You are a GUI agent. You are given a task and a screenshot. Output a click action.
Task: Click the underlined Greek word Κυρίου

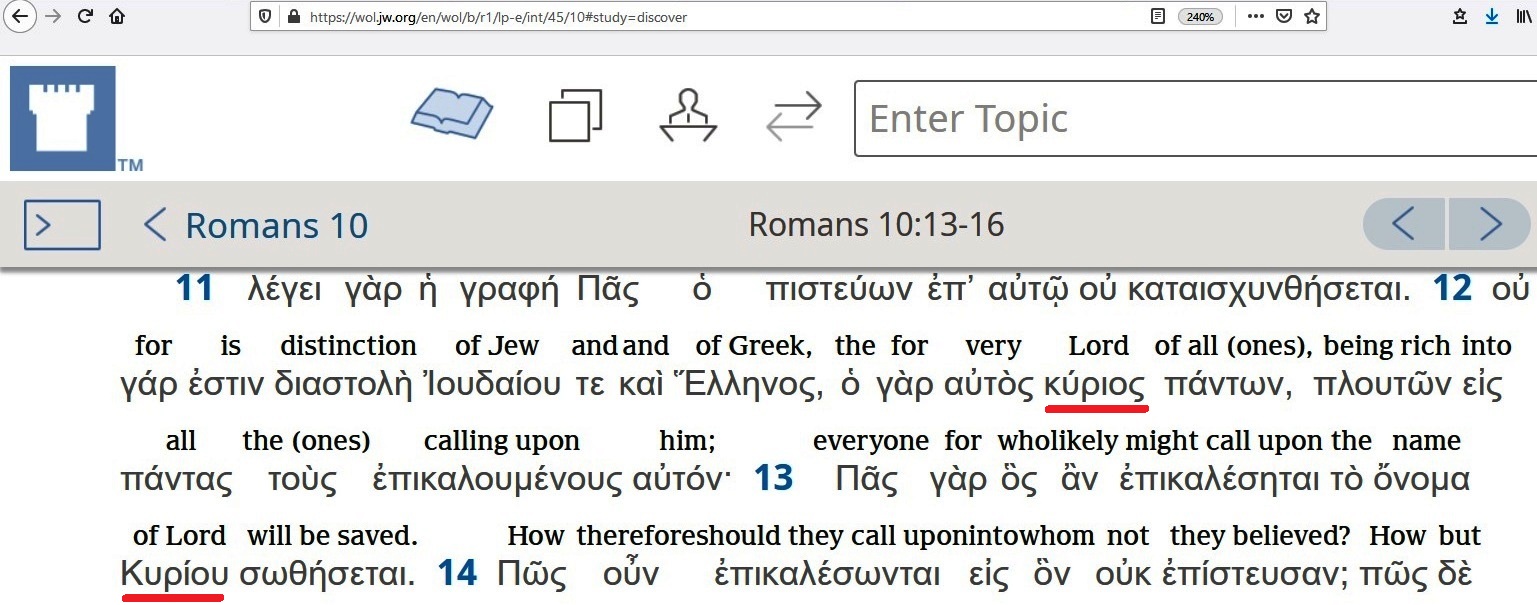[175, 576]
